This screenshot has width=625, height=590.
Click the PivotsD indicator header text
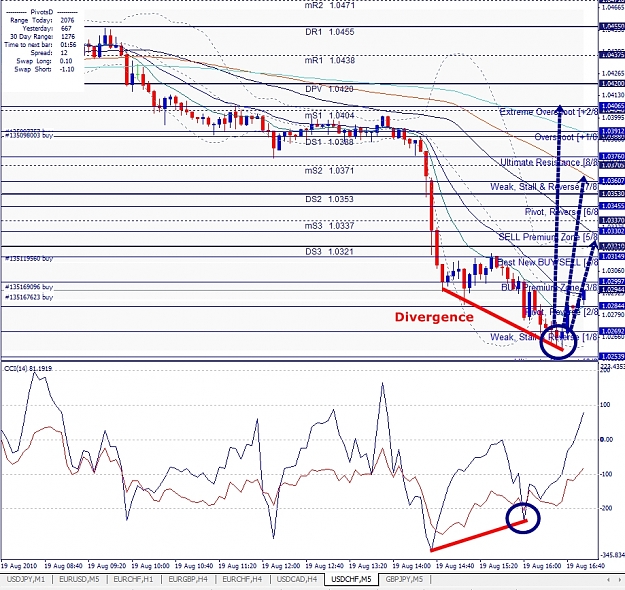coord(42,12)
